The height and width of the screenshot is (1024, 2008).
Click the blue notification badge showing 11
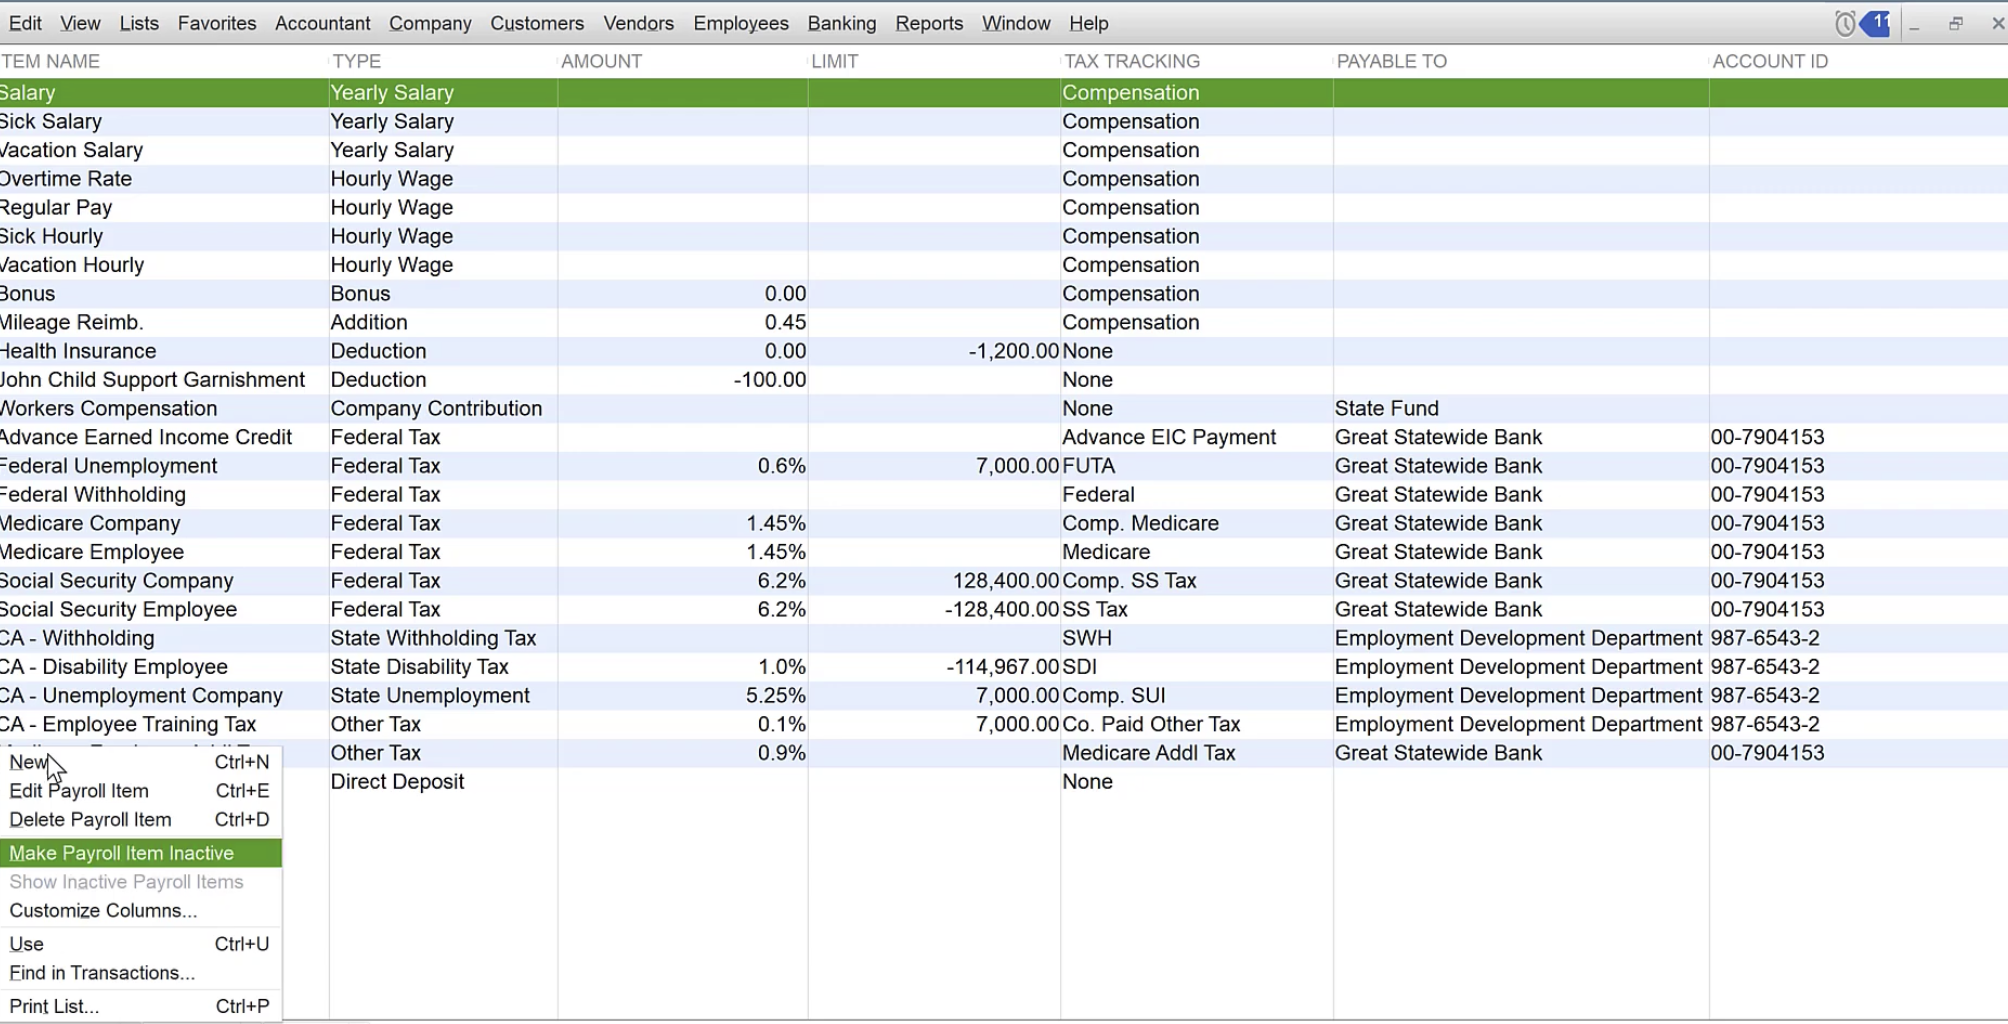click(1877, 23)
